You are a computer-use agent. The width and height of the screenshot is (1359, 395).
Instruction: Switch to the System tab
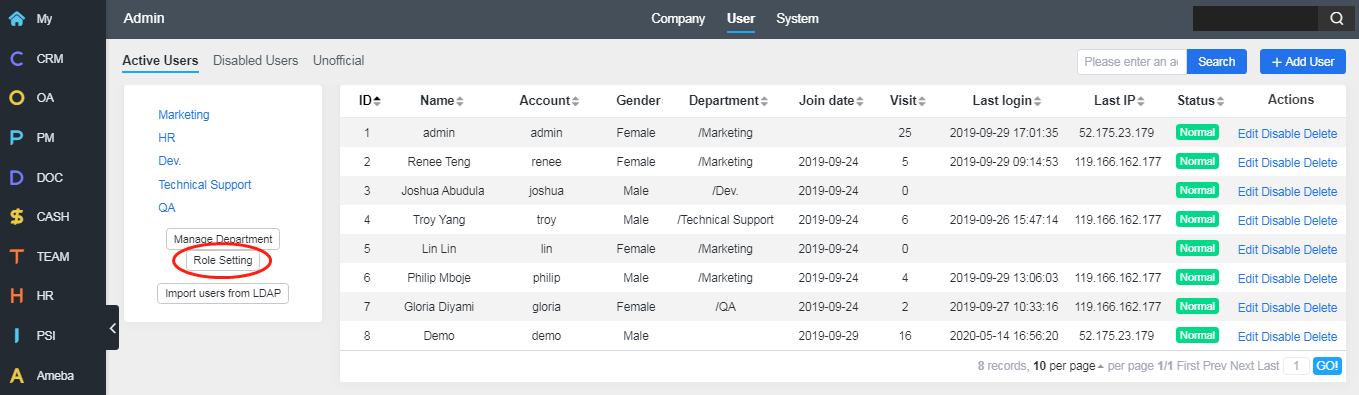[797, 18]
